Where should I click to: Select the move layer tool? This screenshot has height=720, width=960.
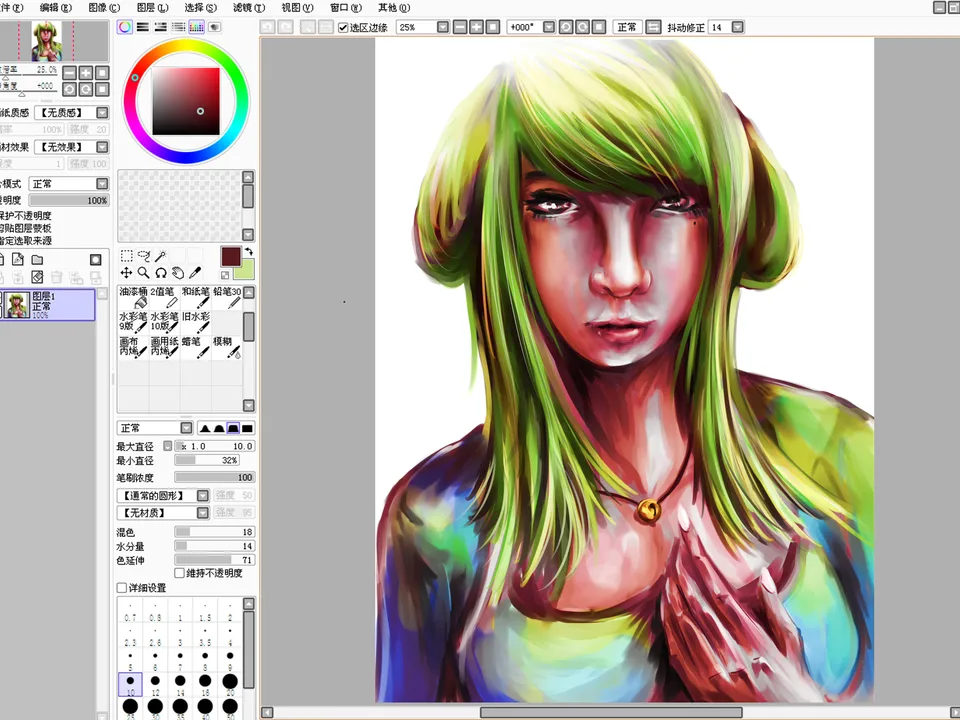[x=127, y=273]
